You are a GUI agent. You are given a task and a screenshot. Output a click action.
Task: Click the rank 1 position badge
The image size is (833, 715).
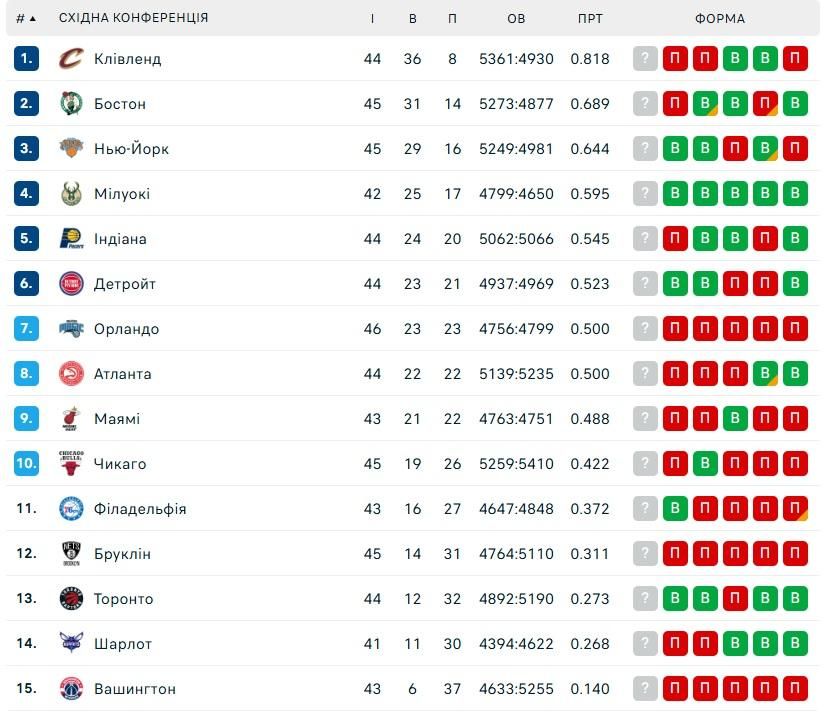click(x=26, y=59)
